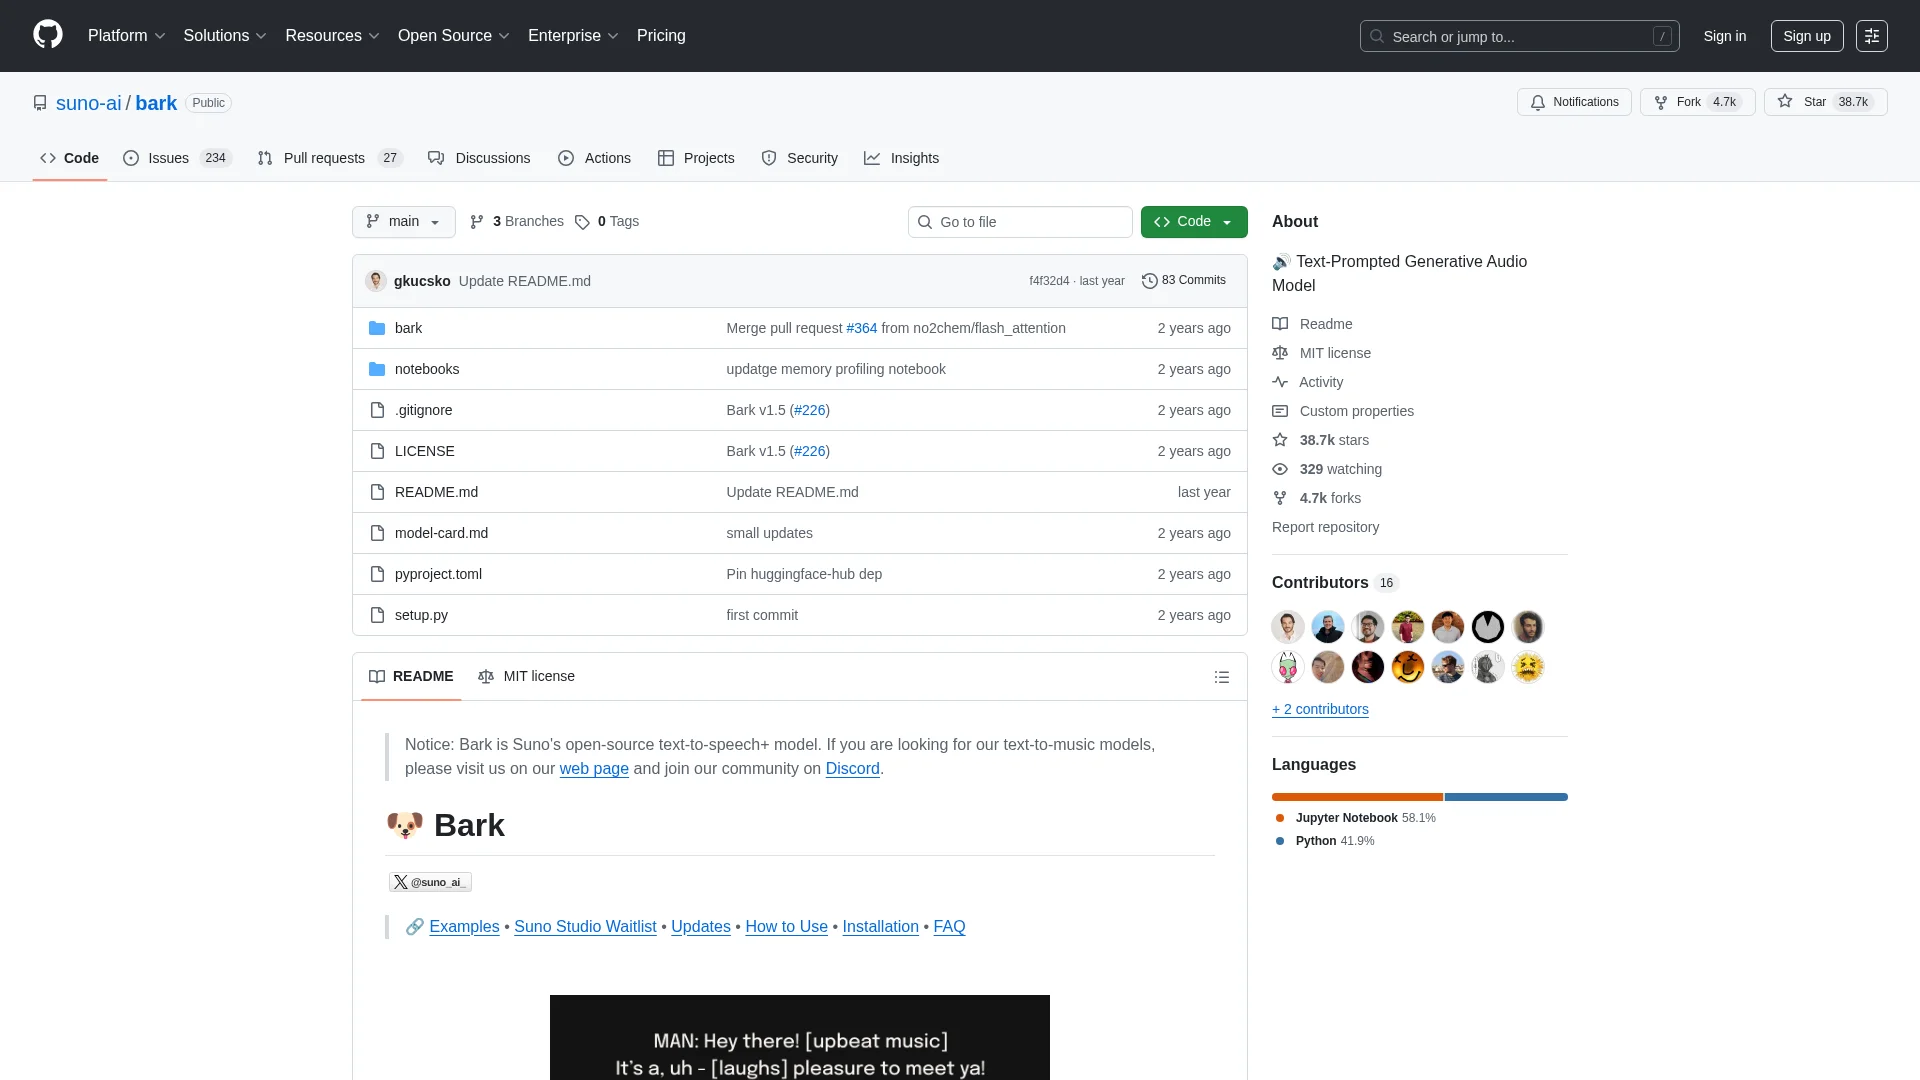
Task: Open the notebooks folder
Action: pyautogui.click(x=426, y=369)
